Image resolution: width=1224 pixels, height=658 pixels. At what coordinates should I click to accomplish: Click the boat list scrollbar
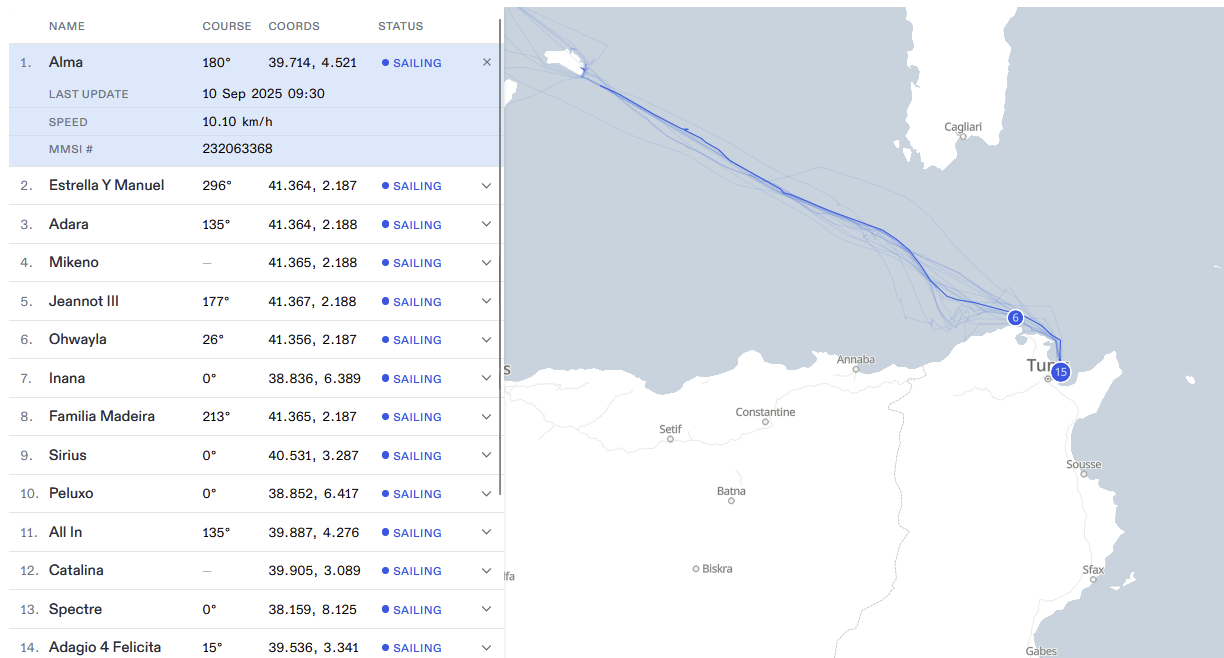pyautogui.click(x=500, y=255)
